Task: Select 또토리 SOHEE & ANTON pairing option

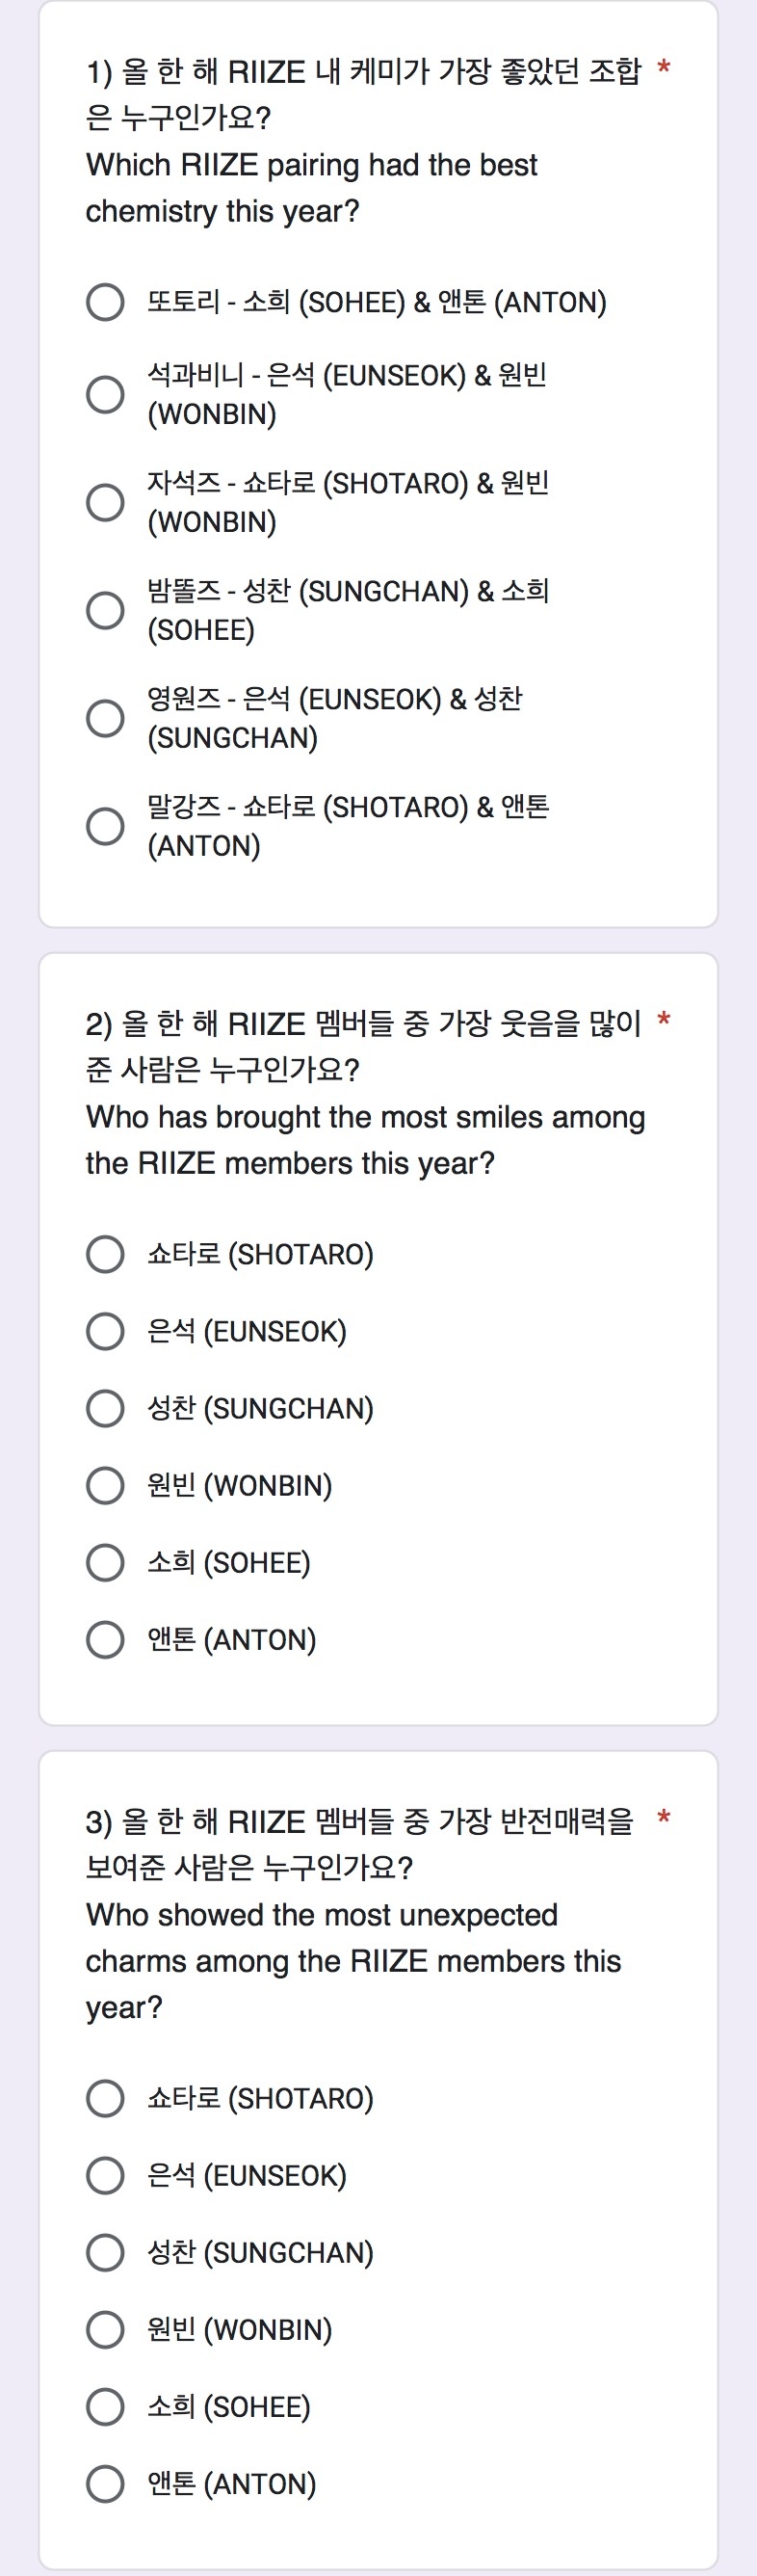Action: [x=105, y=302]
